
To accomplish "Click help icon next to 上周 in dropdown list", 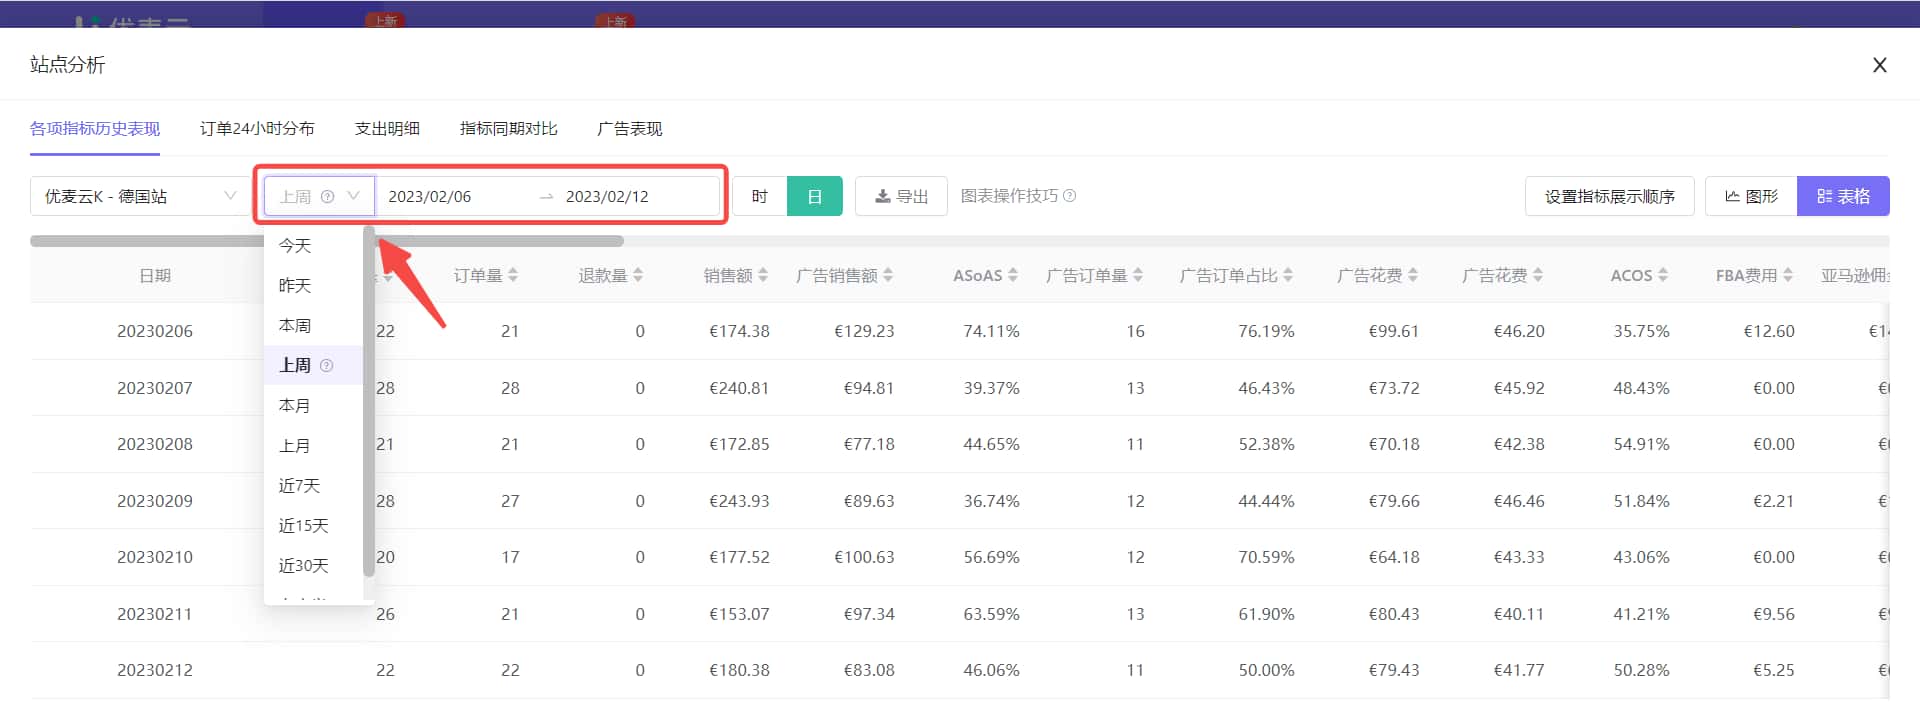I will [x=326, y=366].
